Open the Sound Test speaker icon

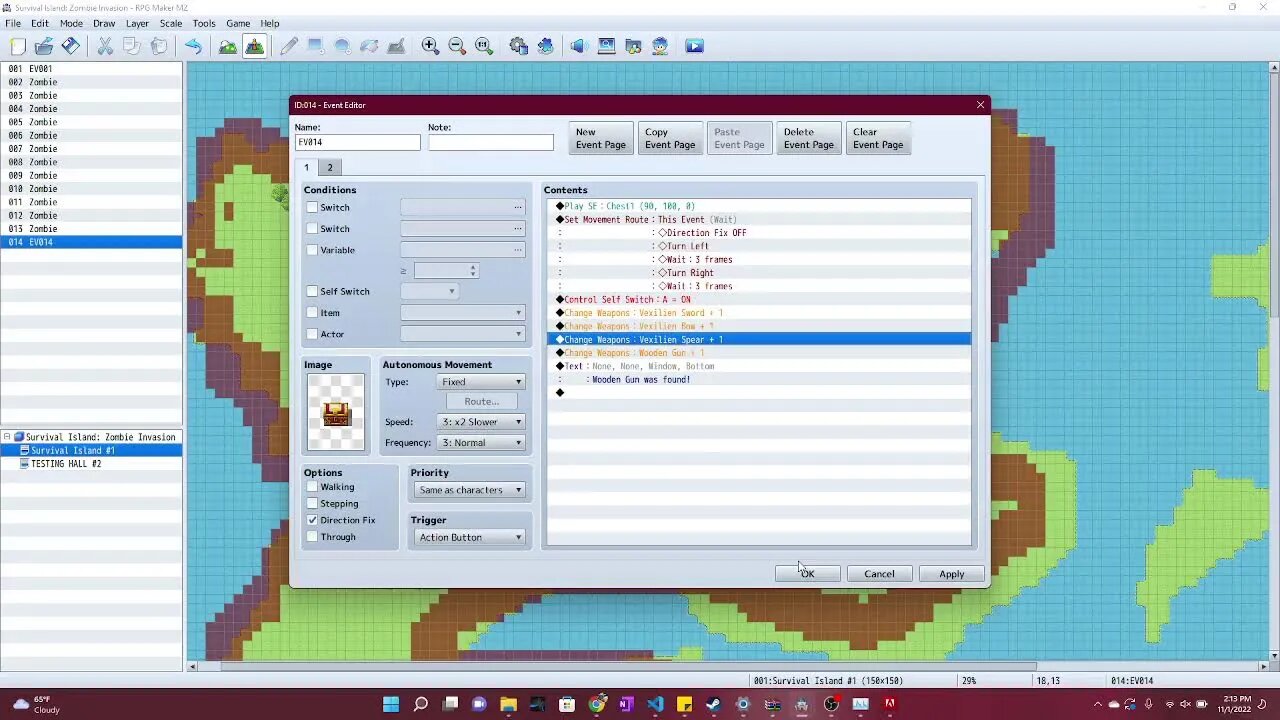[x=579, y=46]
